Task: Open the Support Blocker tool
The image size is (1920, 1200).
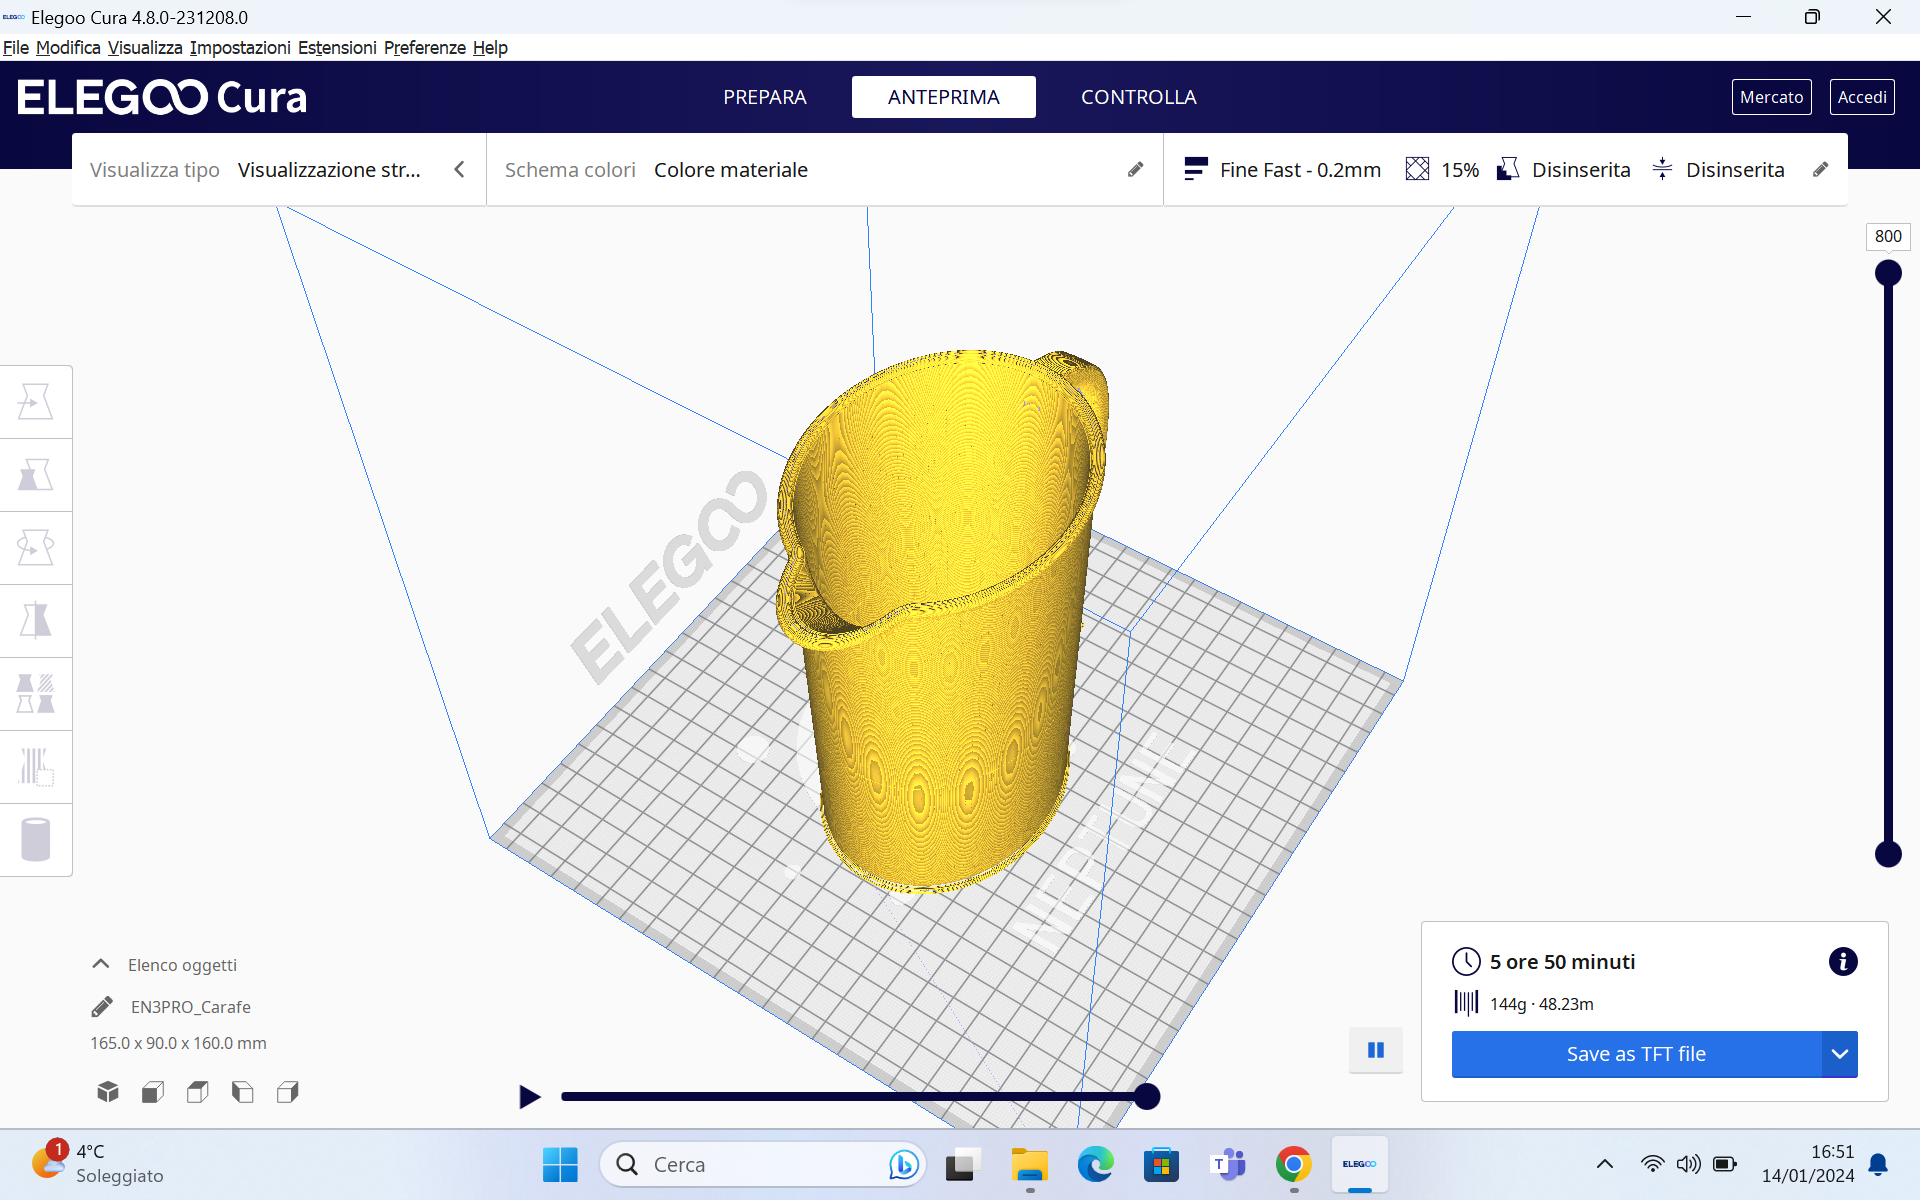Action: tap(36, 767)
